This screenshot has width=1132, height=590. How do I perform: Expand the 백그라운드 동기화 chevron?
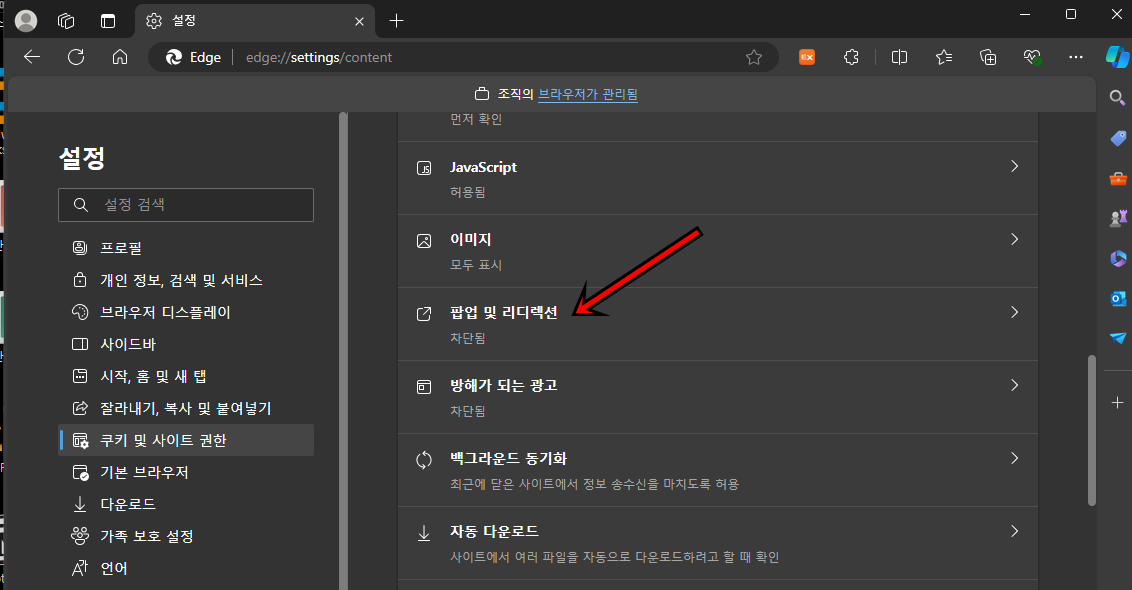(1014, 458)
